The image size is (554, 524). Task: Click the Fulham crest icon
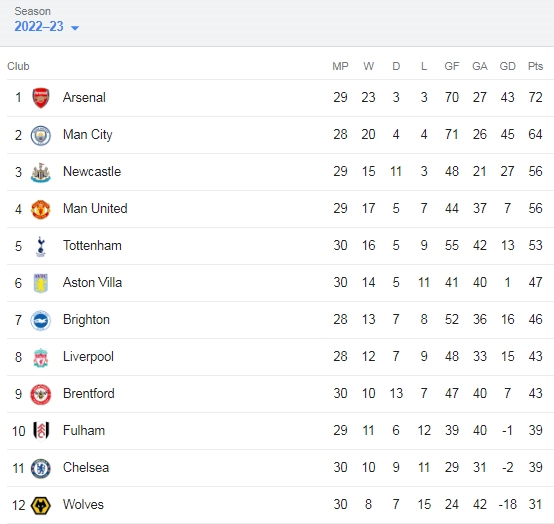[x=41, y=431]
